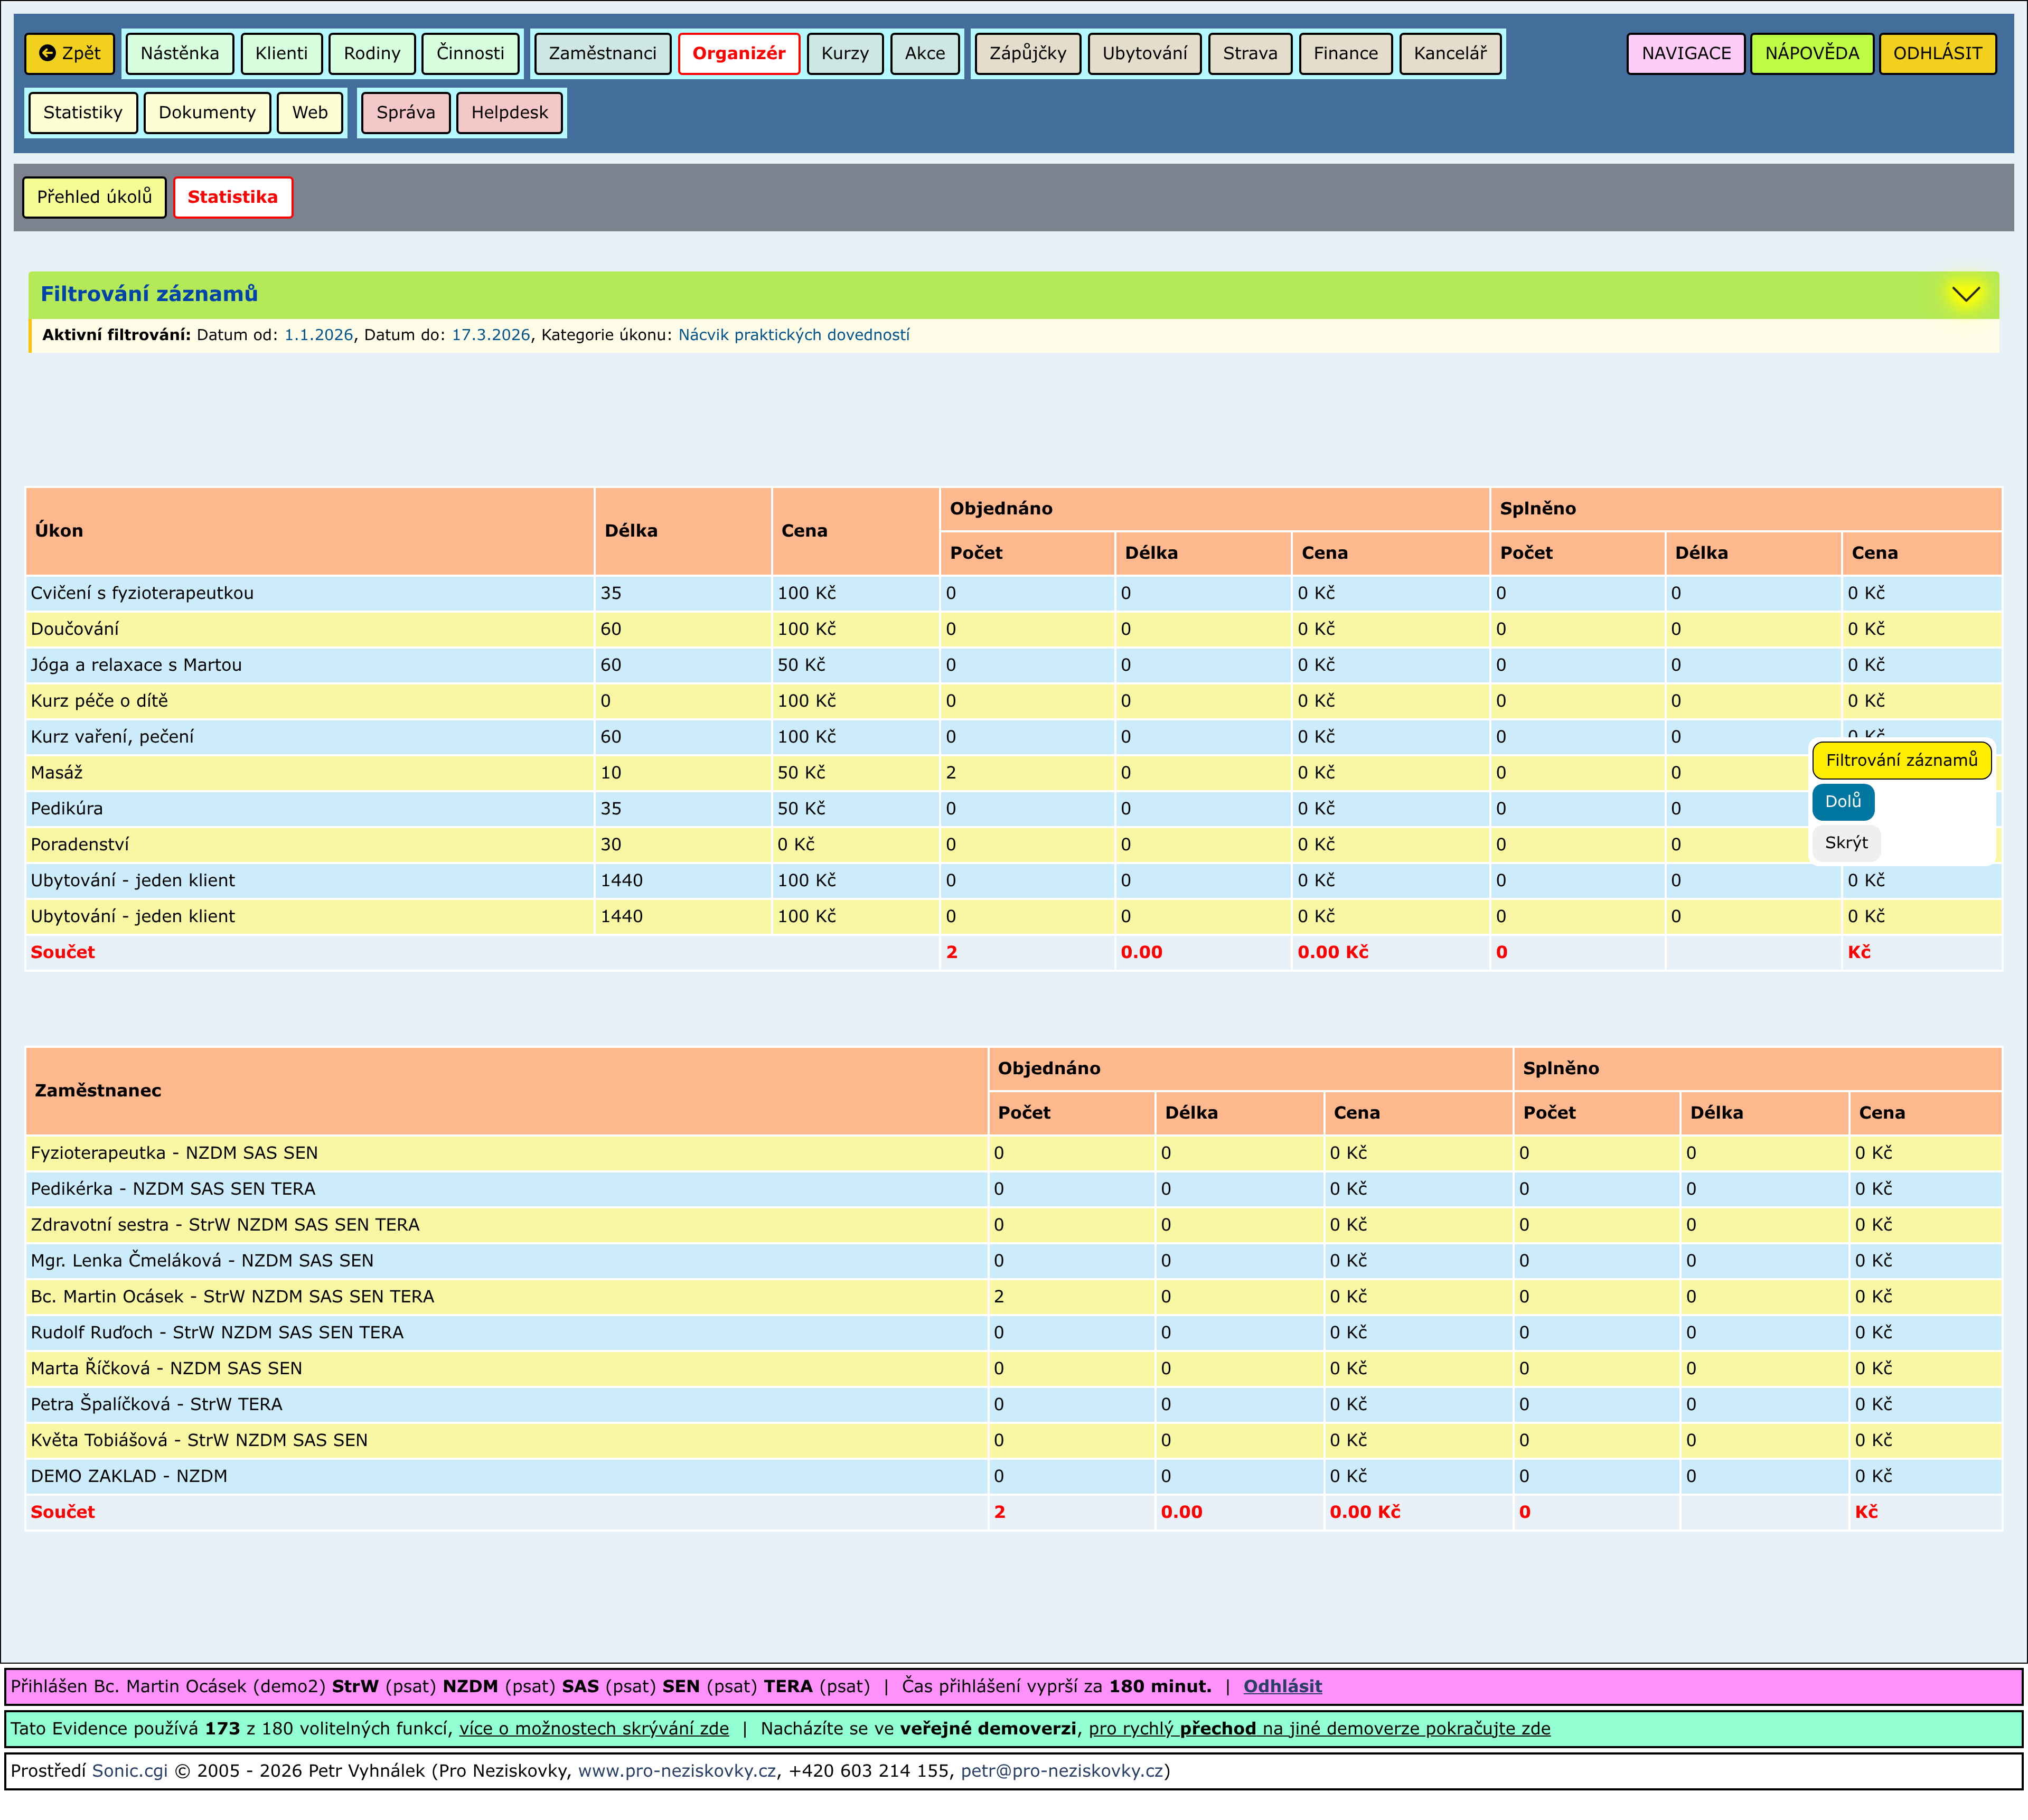Click the petr@pro-neziskovky.cz email link
This screenshot has height=1820, width=2028.
click(1062, 1770)
